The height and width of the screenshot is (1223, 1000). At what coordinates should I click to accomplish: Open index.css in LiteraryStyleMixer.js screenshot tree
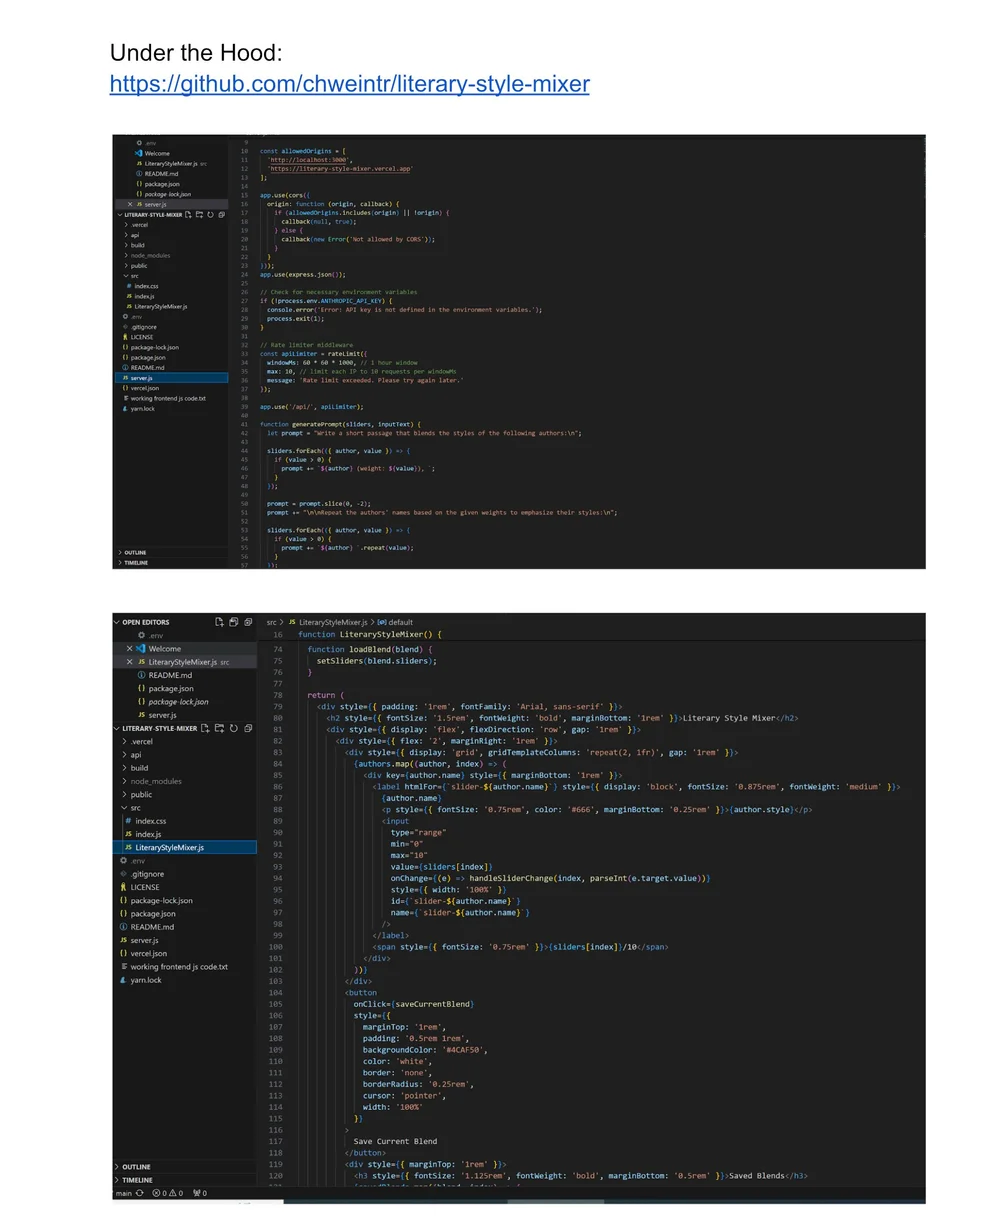[151, 821]
